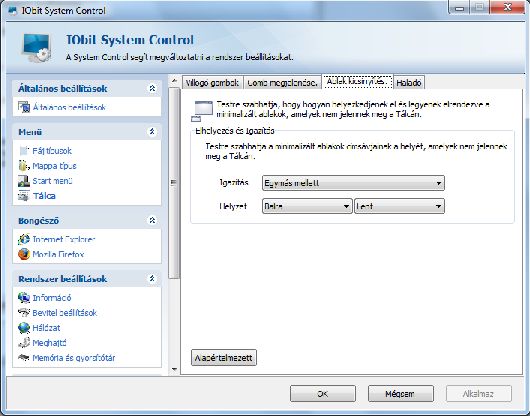Select the Ablak kicsinyítés tab
Image resolution: width=530 pixels, height=416 pixels.
pyautogui.click(x=357, y=81)
